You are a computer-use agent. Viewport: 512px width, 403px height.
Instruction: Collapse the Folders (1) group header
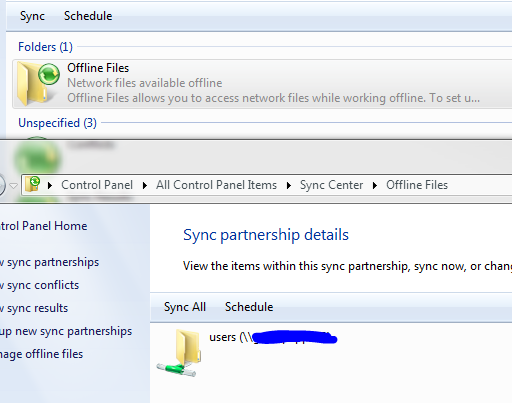45,47
